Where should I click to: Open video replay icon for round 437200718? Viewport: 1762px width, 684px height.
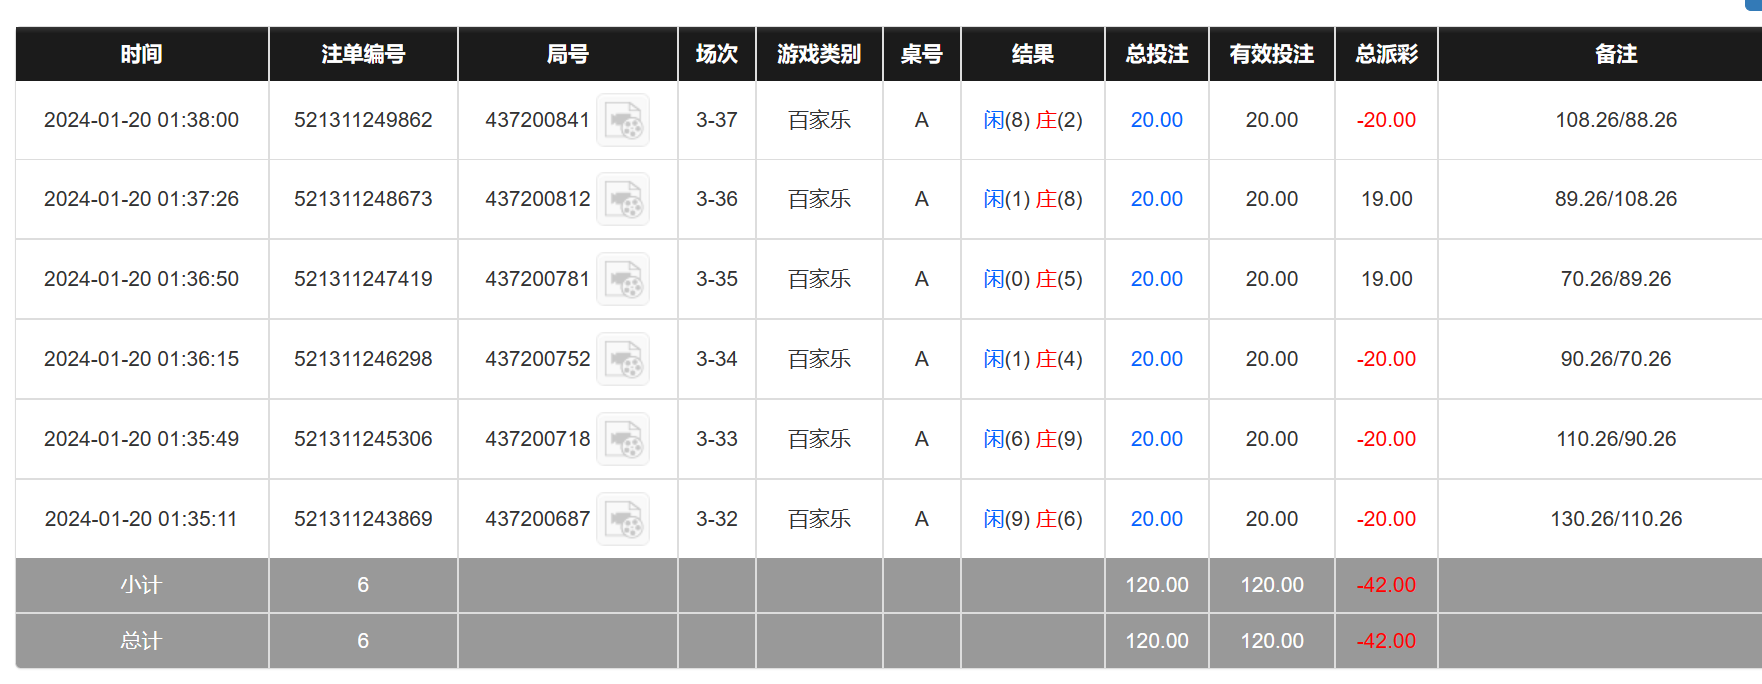point(623,440)
